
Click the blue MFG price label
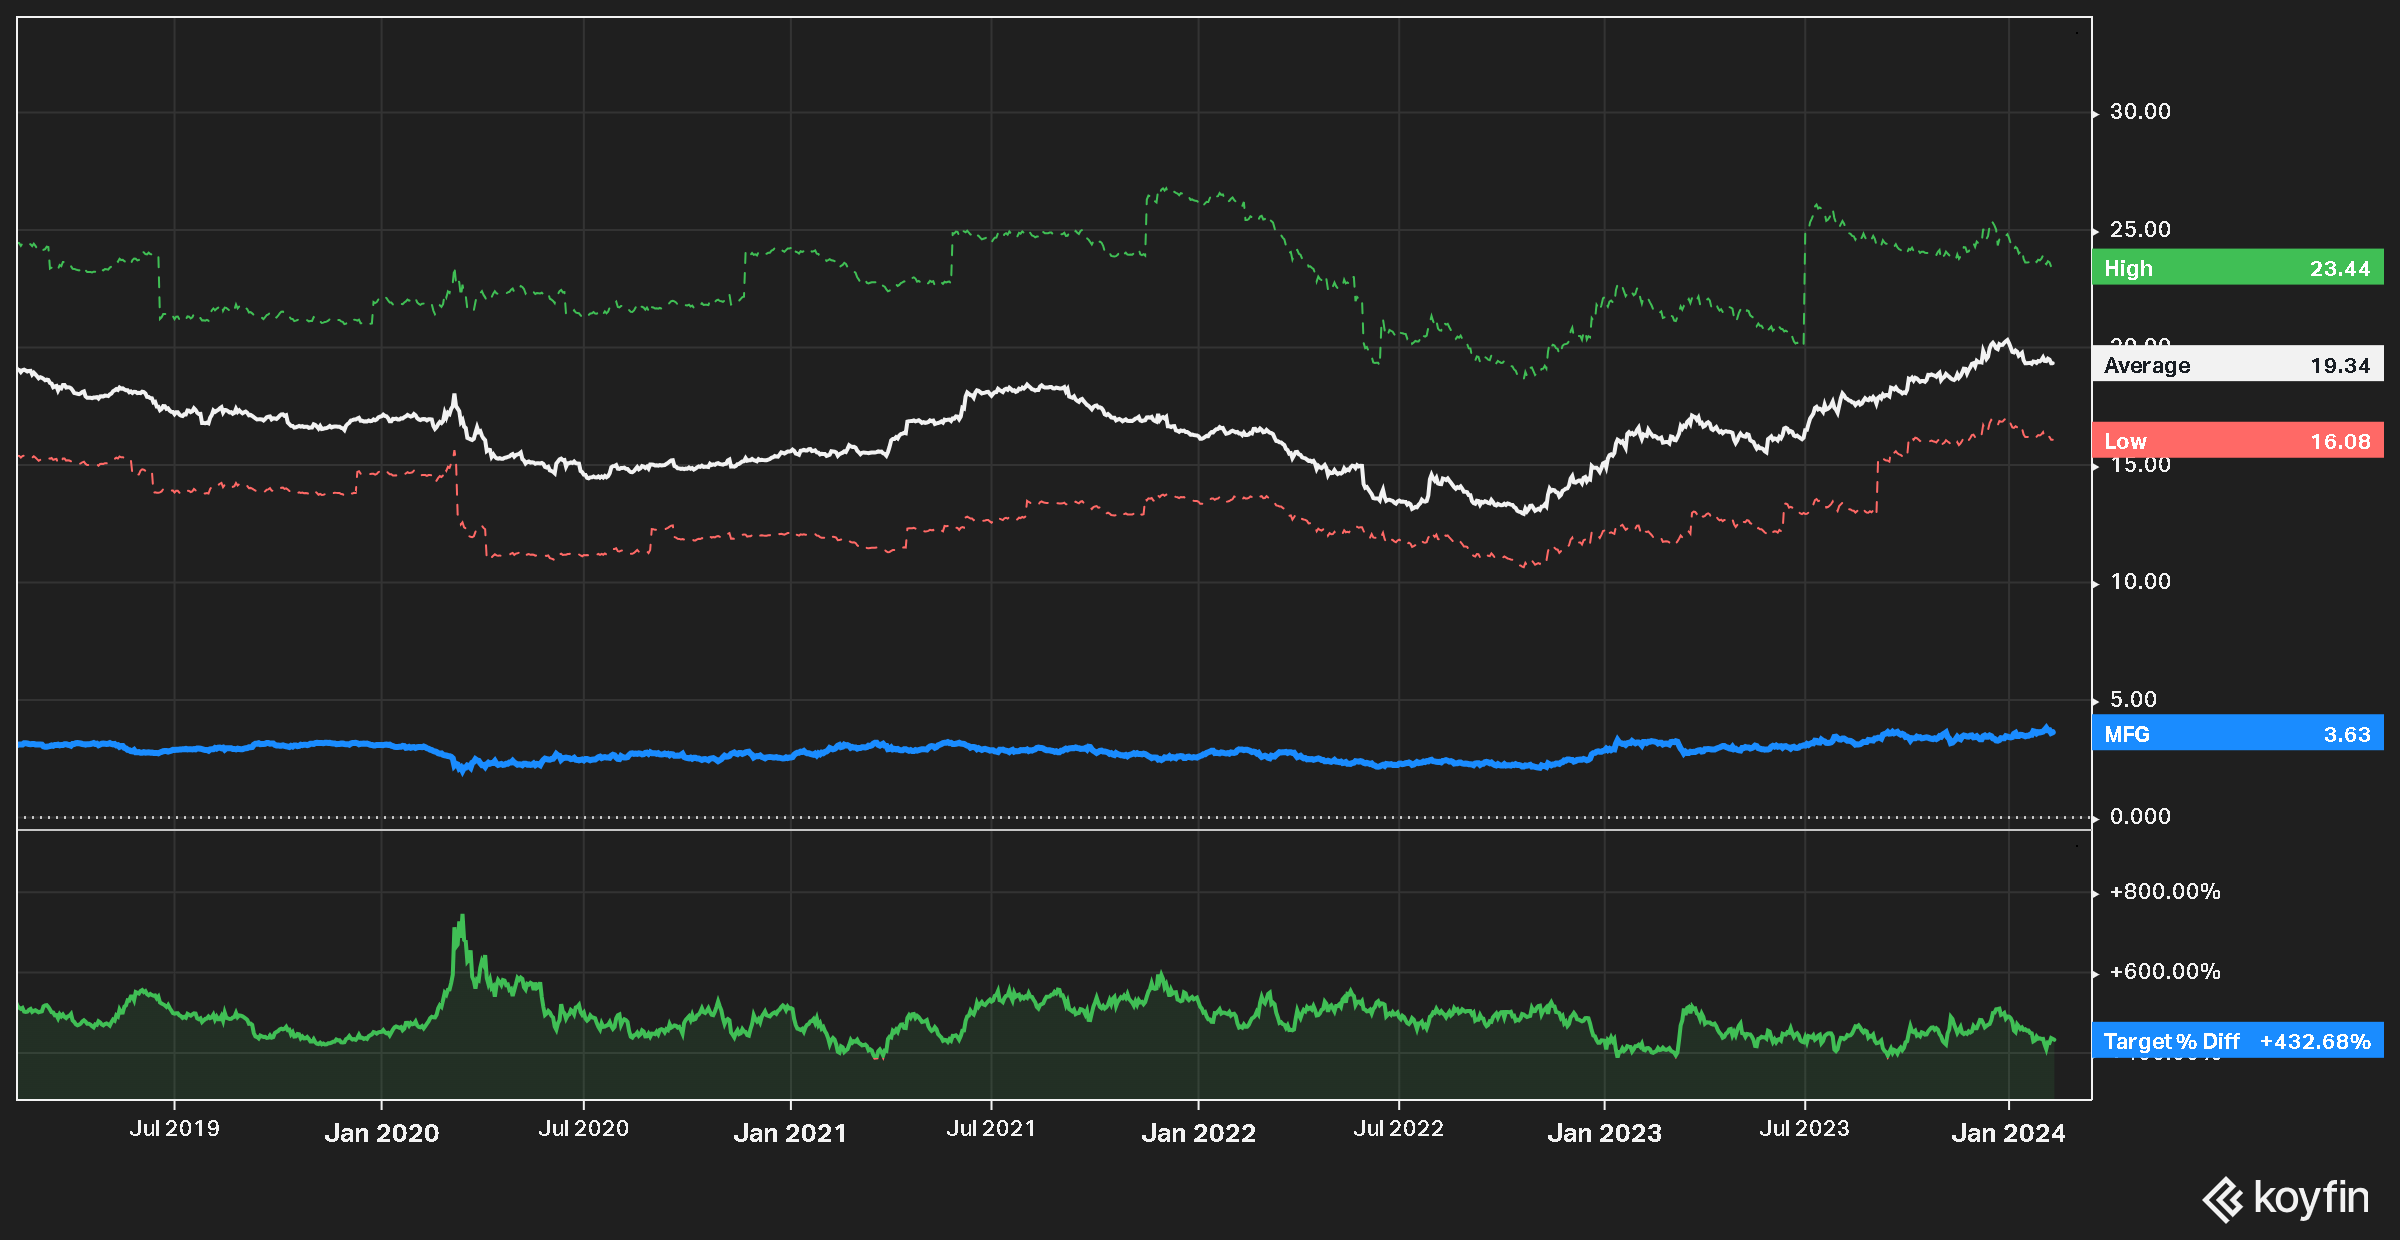click(2237, 734)
